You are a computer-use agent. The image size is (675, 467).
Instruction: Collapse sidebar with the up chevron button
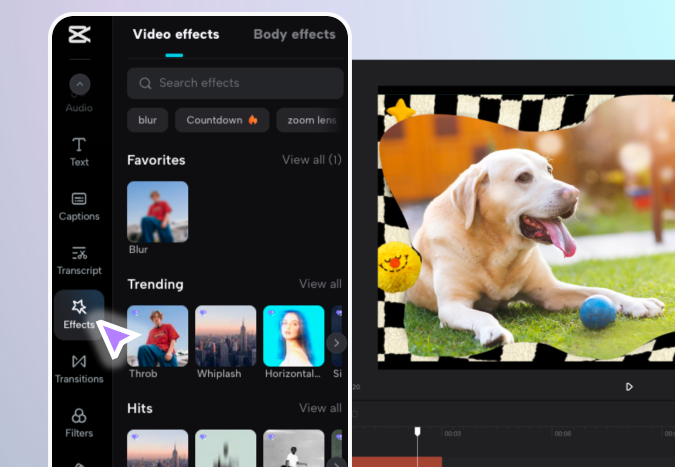tap(80, 84)
